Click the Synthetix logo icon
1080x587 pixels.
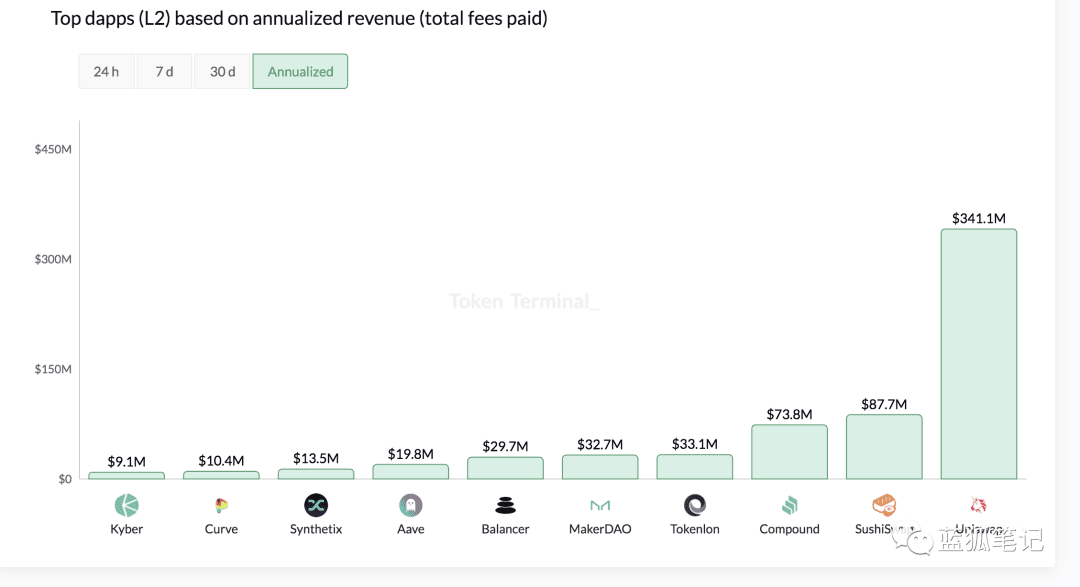(316, 506)
